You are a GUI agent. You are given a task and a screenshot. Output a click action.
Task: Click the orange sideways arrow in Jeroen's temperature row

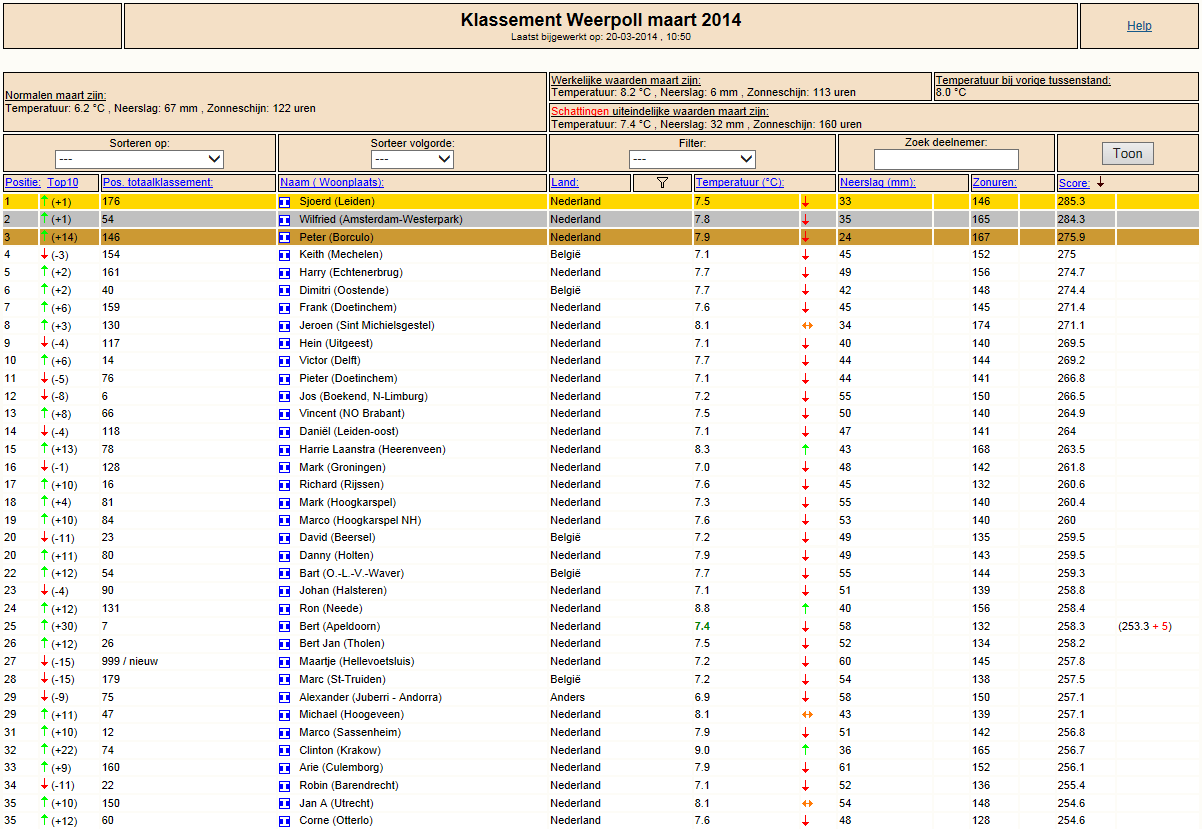(x=806, y=326)
